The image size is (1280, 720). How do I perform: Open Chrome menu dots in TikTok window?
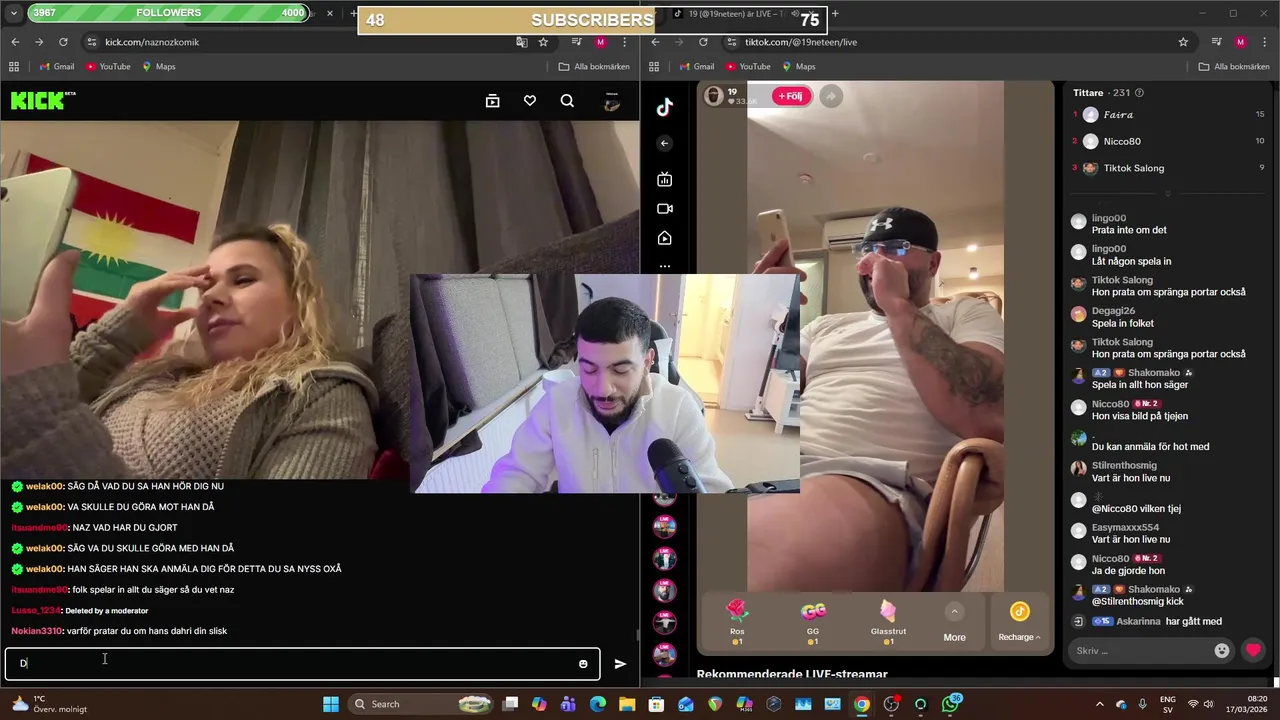[1264, 42]
